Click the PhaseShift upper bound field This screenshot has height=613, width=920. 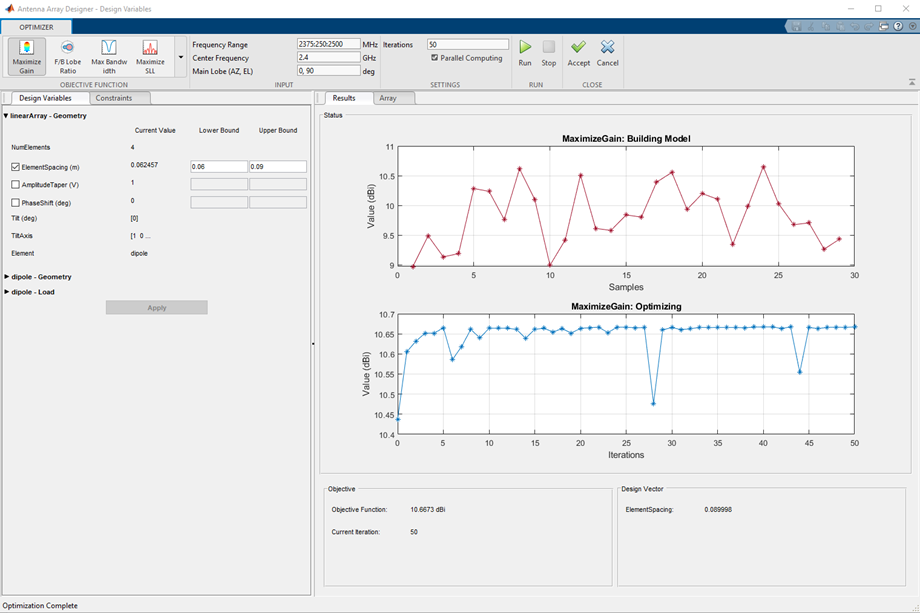(278, 202)
